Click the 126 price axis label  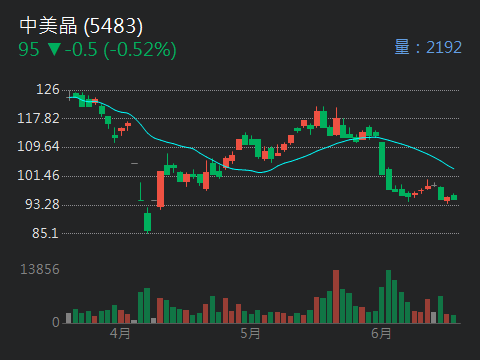click(x=48, y=90)
